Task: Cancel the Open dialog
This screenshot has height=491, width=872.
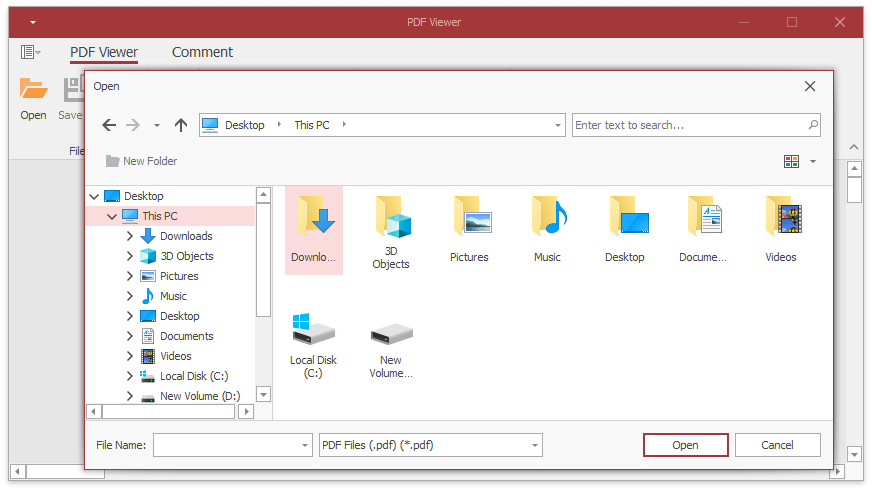Action: tap(777, 445)
